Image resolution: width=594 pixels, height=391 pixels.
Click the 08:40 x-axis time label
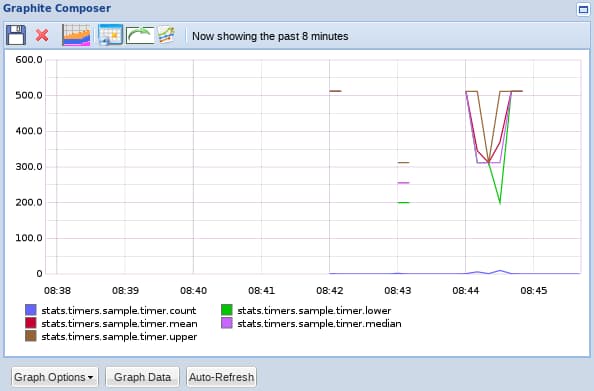194,291
